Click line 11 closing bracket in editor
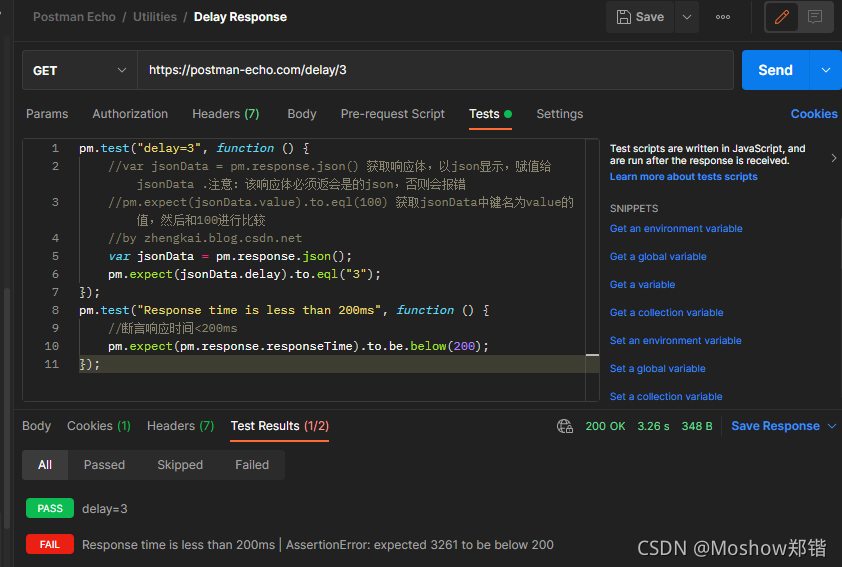Image resolution: width=842 pixels, height=567 pixels. tap(89, 364)
